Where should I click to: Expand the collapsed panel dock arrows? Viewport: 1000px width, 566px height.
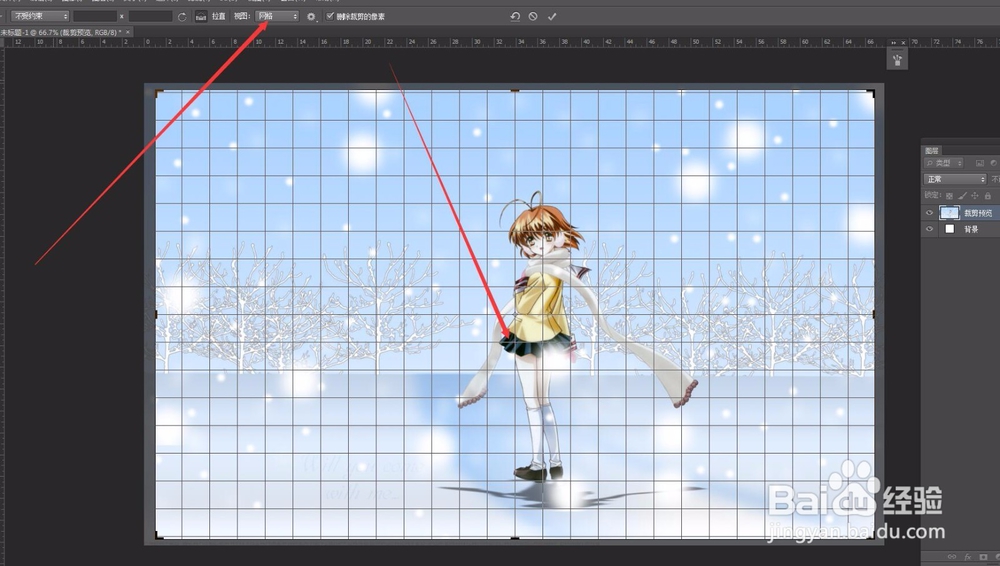tap(894, 43)
